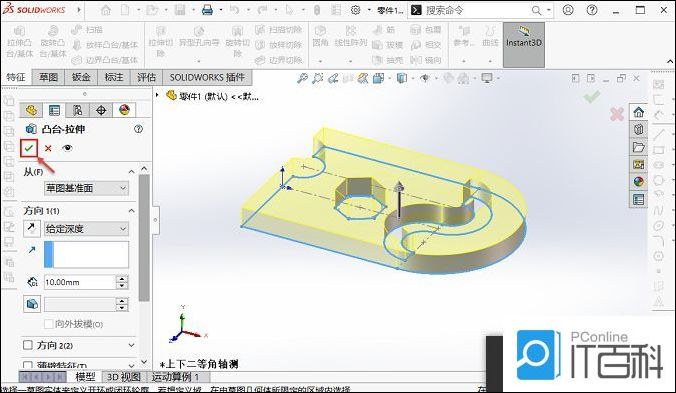Switch to the 草图 ribbon tab

48,77
